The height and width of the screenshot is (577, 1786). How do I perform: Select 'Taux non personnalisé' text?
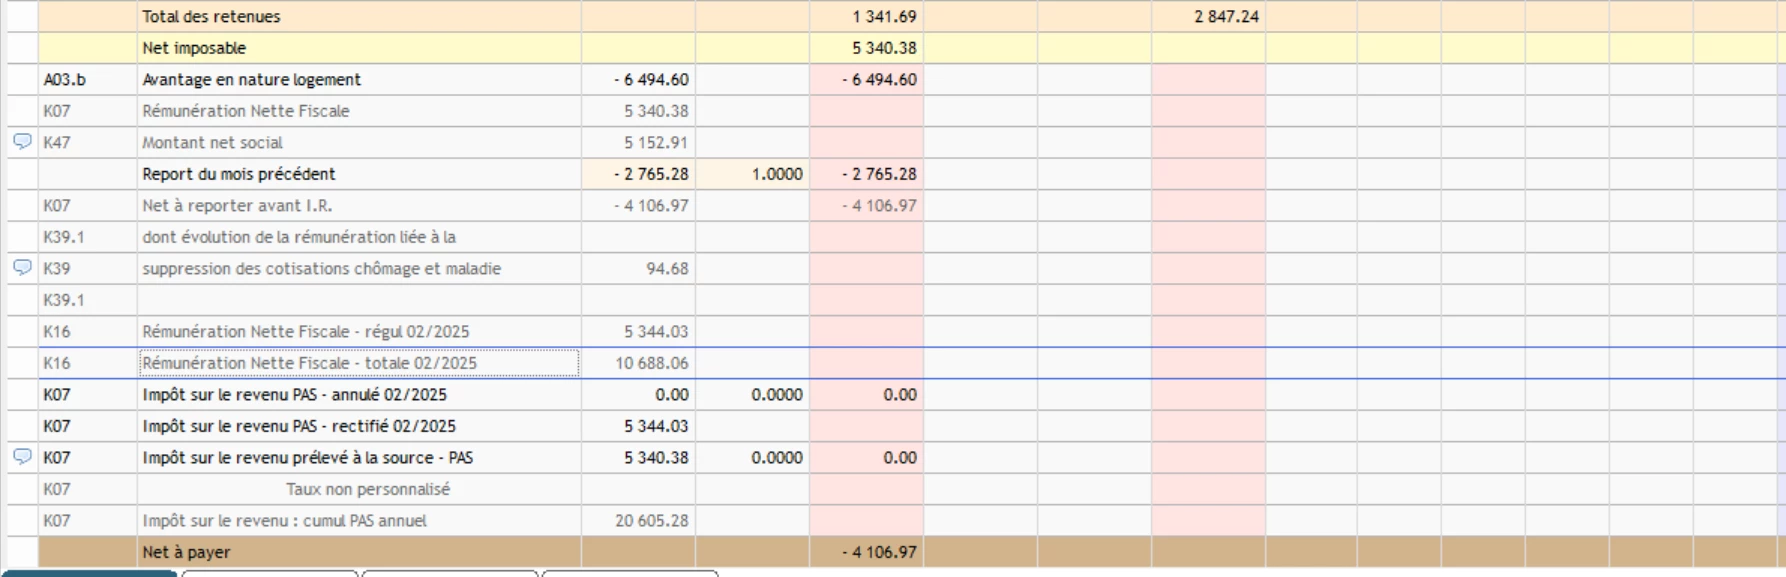click(368, 489)
